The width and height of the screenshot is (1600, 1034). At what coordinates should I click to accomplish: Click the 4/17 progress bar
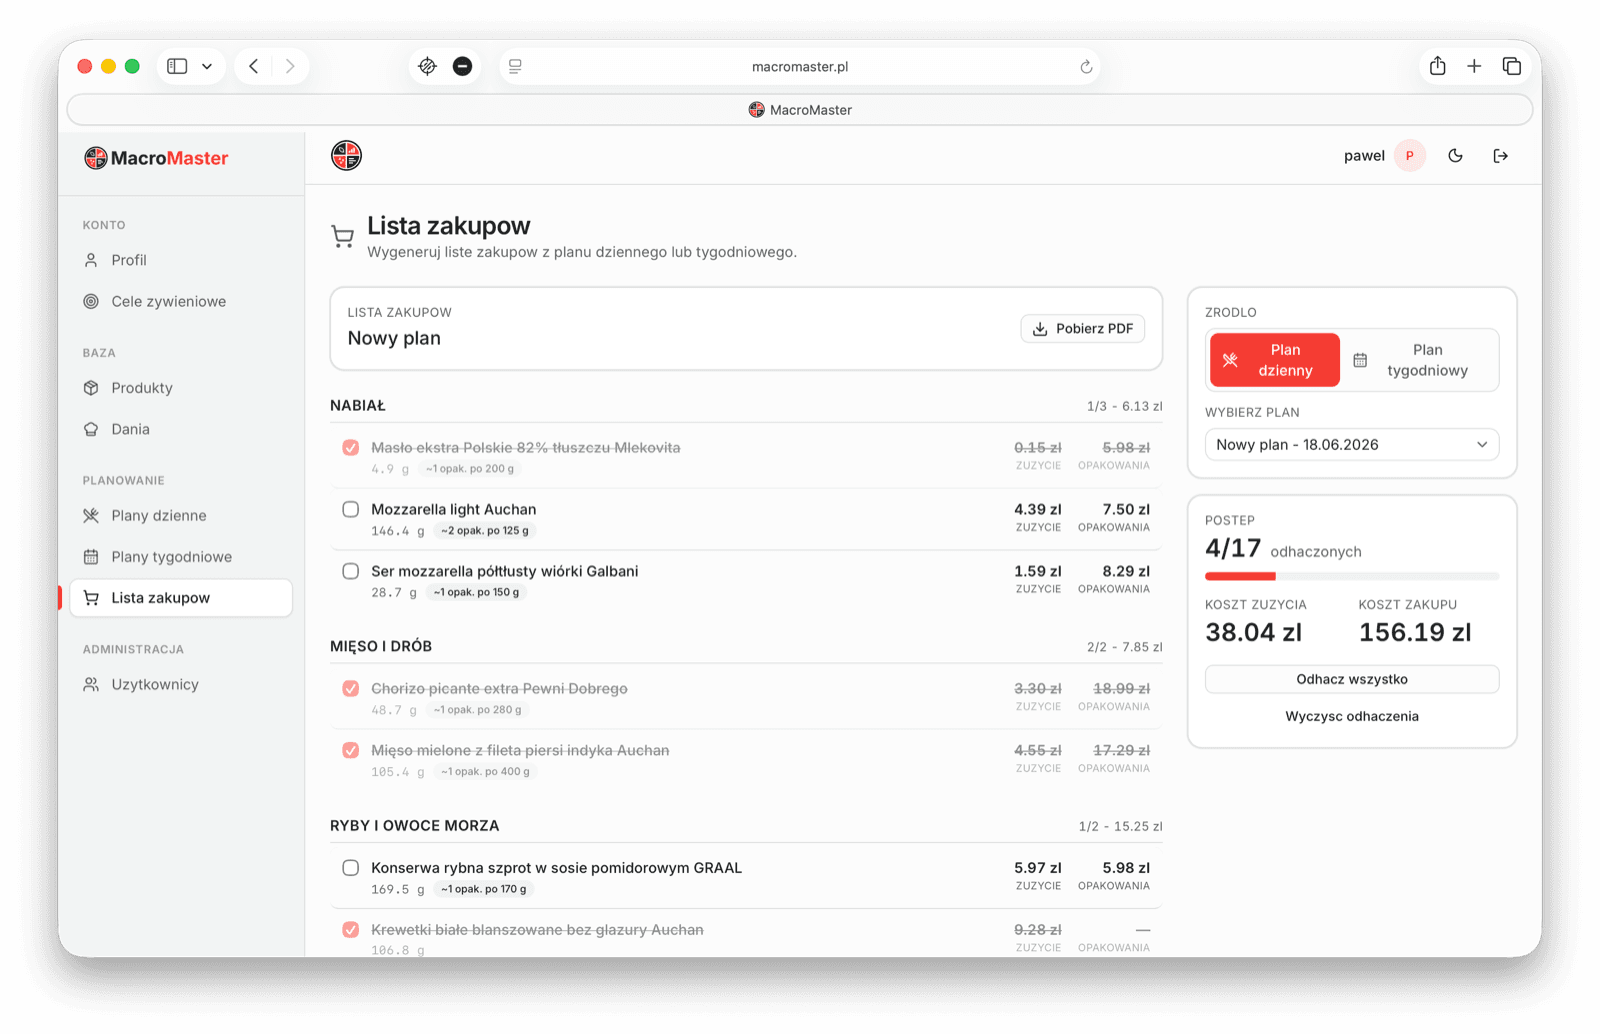pos(1351,576)
